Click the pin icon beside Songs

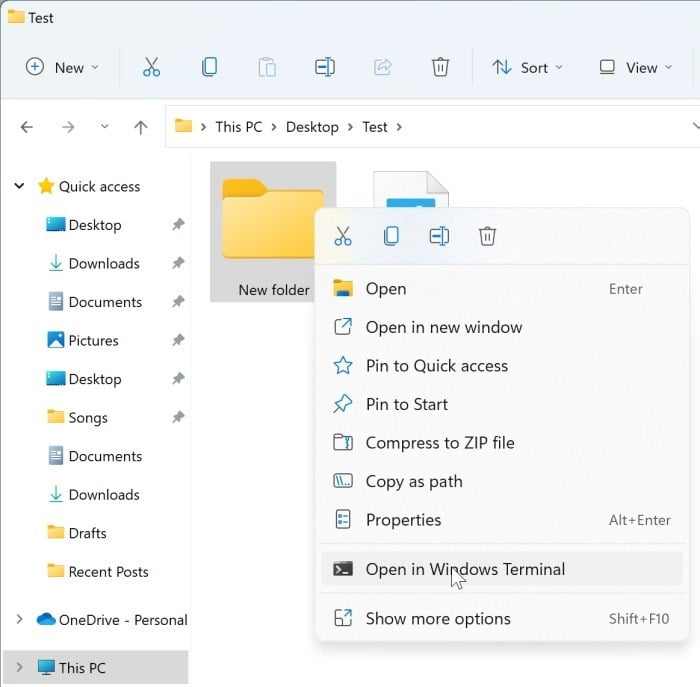pyautogui.click(x=178, y=417)
